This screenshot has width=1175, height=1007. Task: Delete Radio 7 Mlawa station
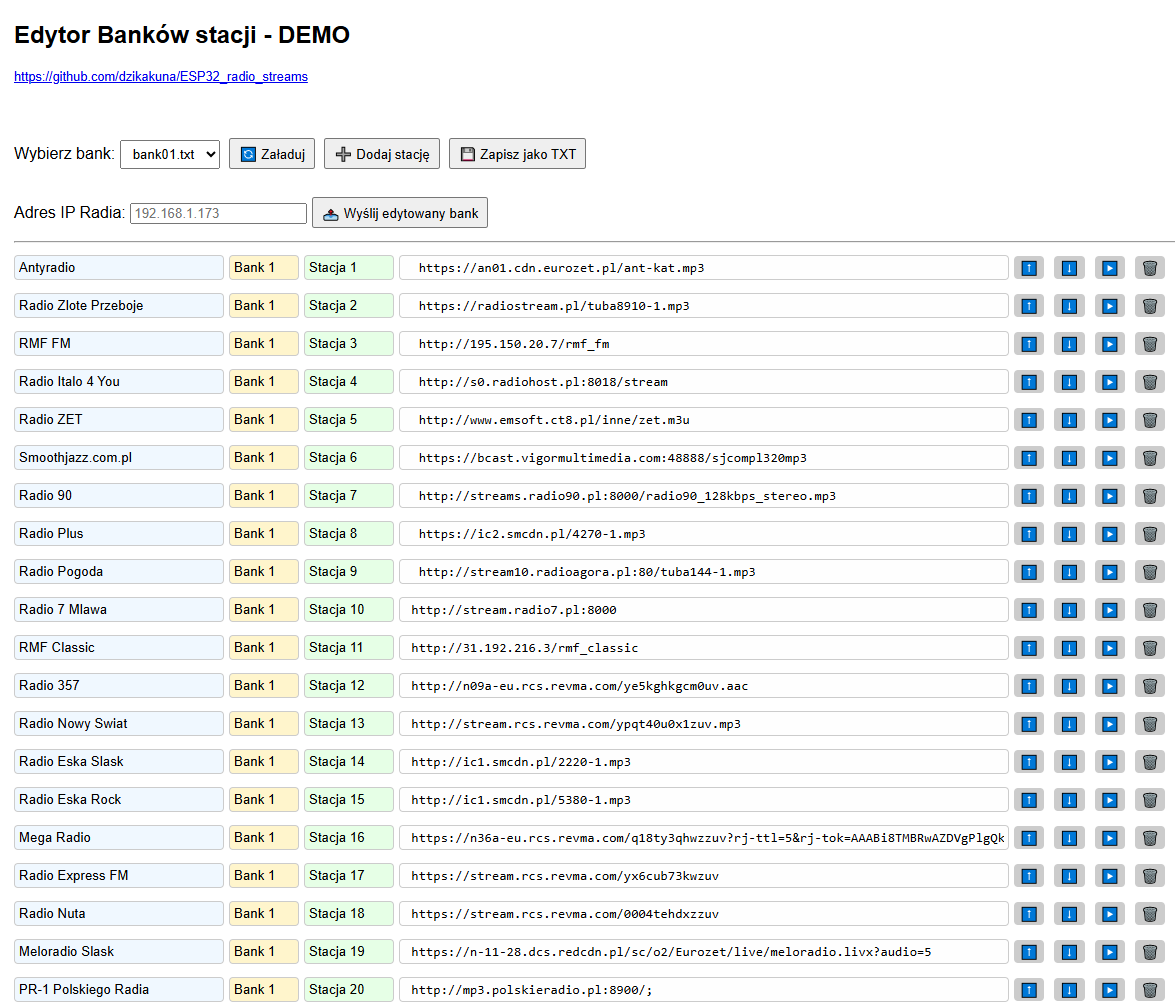click(1150, 610)
